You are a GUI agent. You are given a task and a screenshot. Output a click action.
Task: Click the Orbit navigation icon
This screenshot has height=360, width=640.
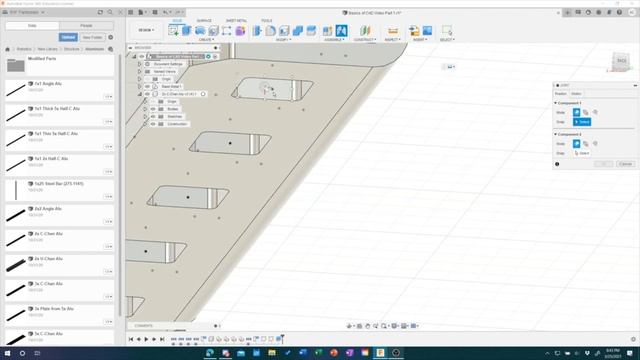click(x=349, y=326)
